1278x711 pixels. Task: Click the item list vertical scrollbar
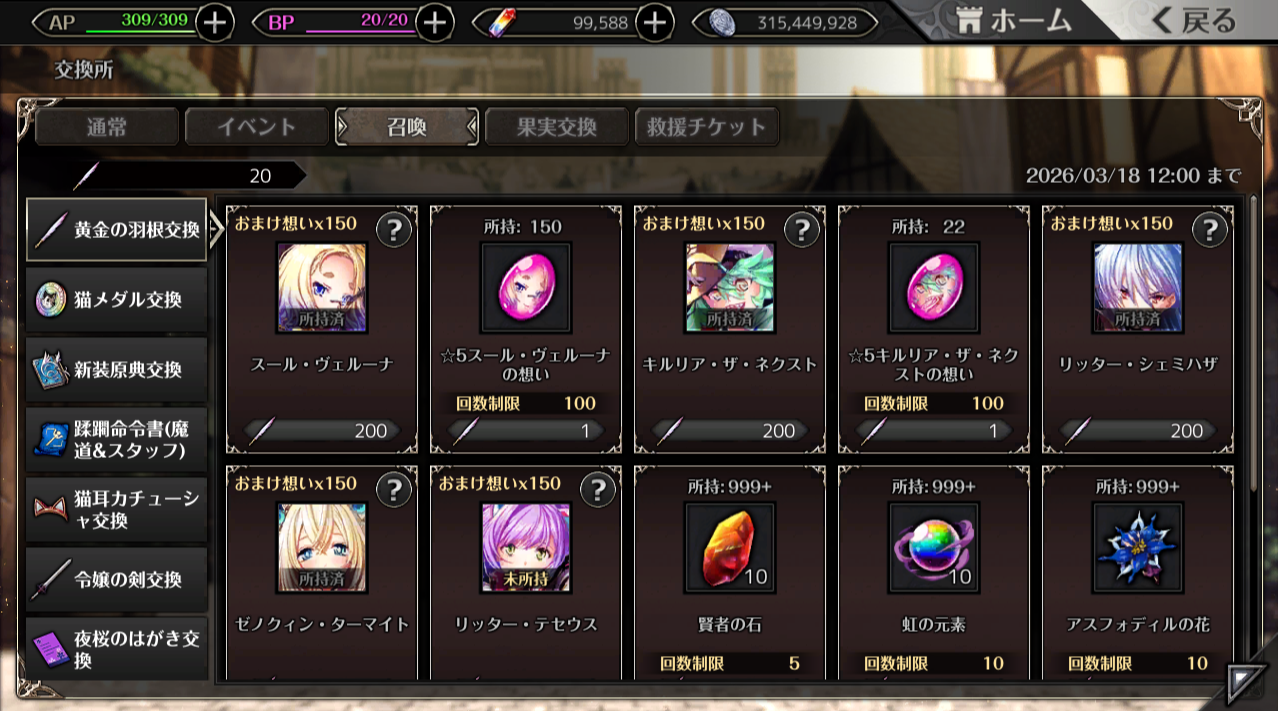pos(1254,342)
